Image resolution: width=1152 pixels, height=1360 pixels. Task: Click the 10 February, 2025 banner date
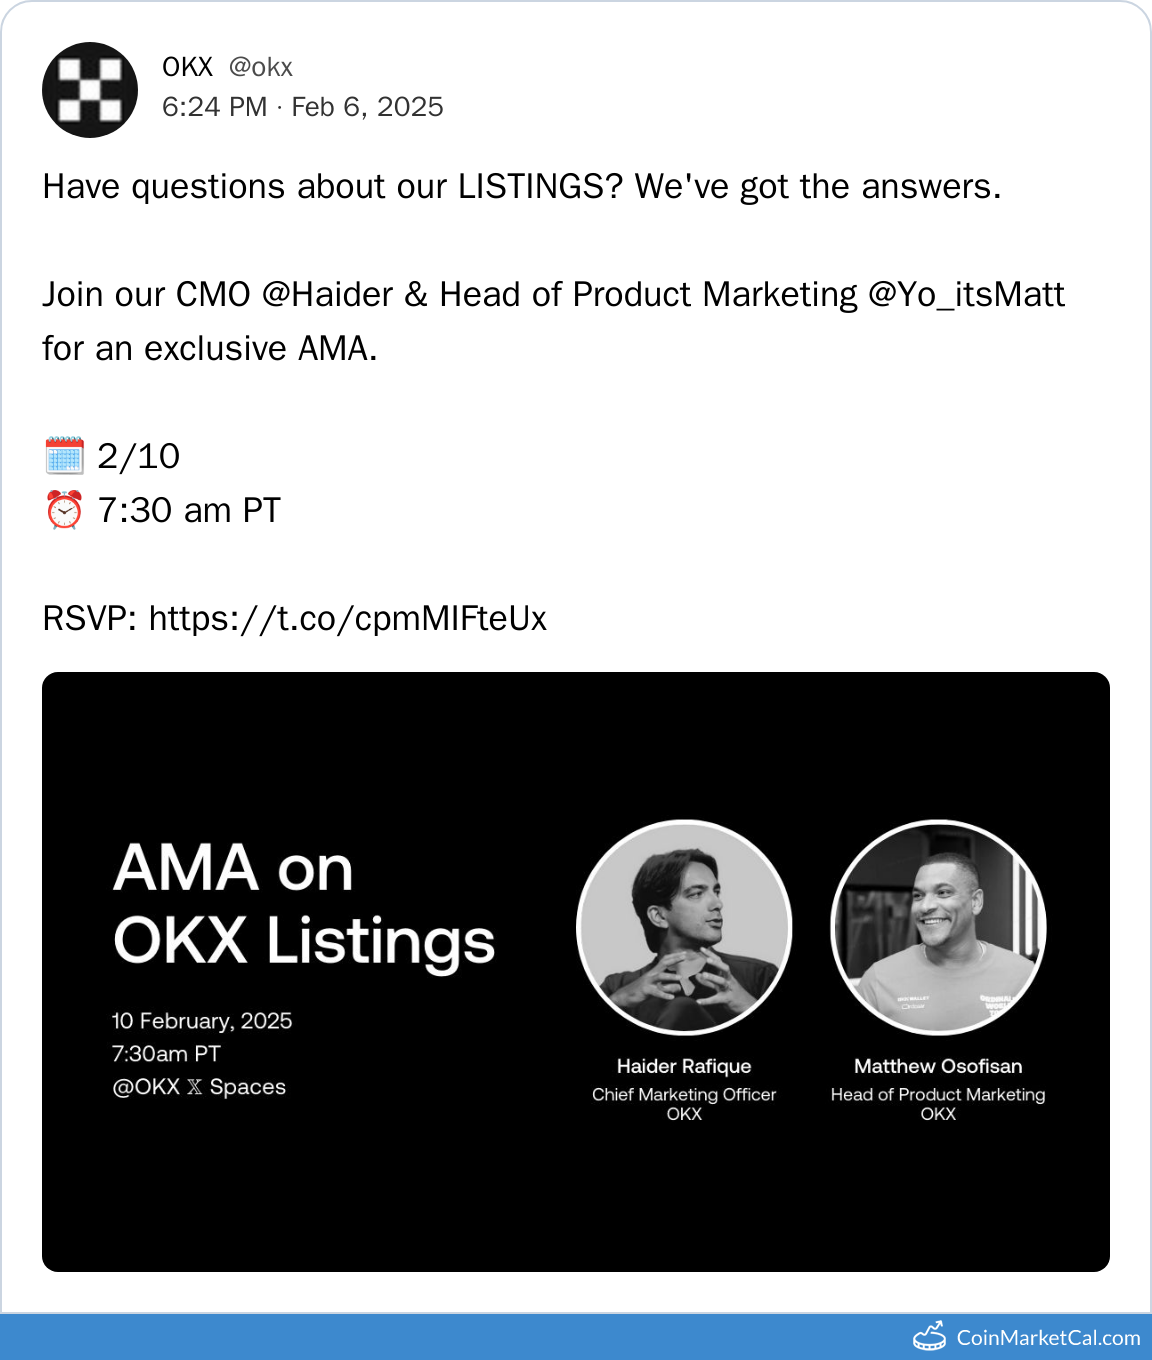(202, 1021)
